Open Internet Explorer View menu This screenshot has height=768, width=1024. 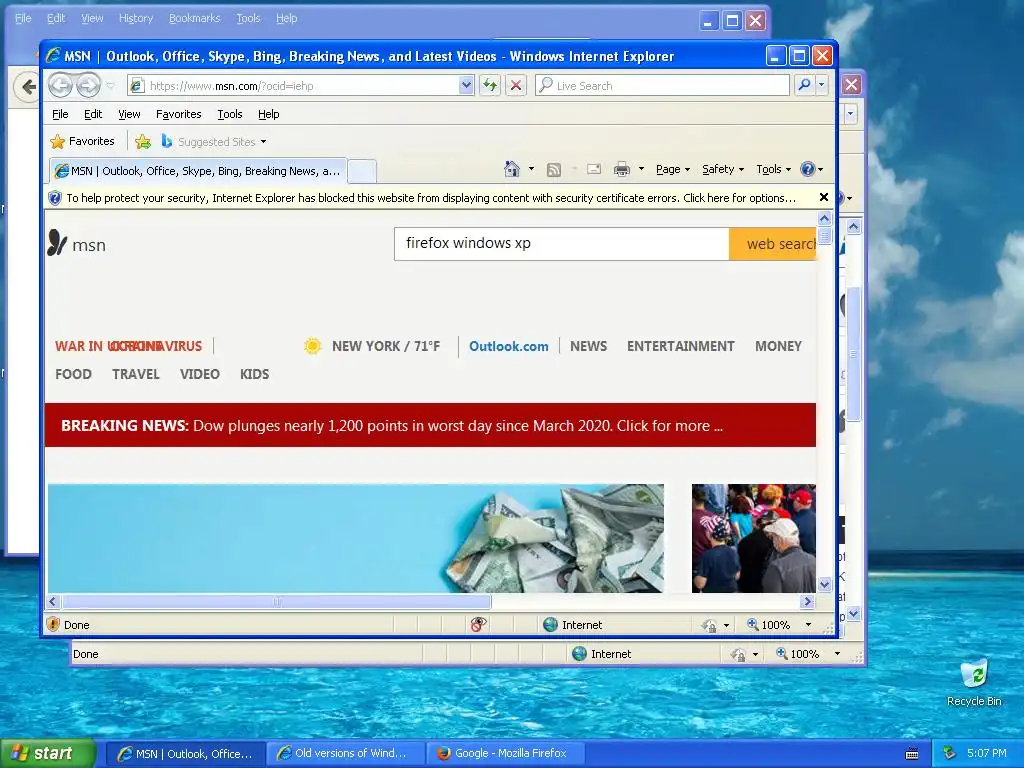click(x=129, y=114)
